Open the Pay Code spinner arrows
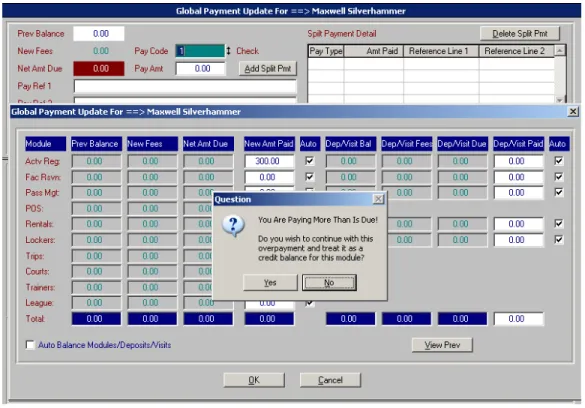 click(x=229, y=51)
